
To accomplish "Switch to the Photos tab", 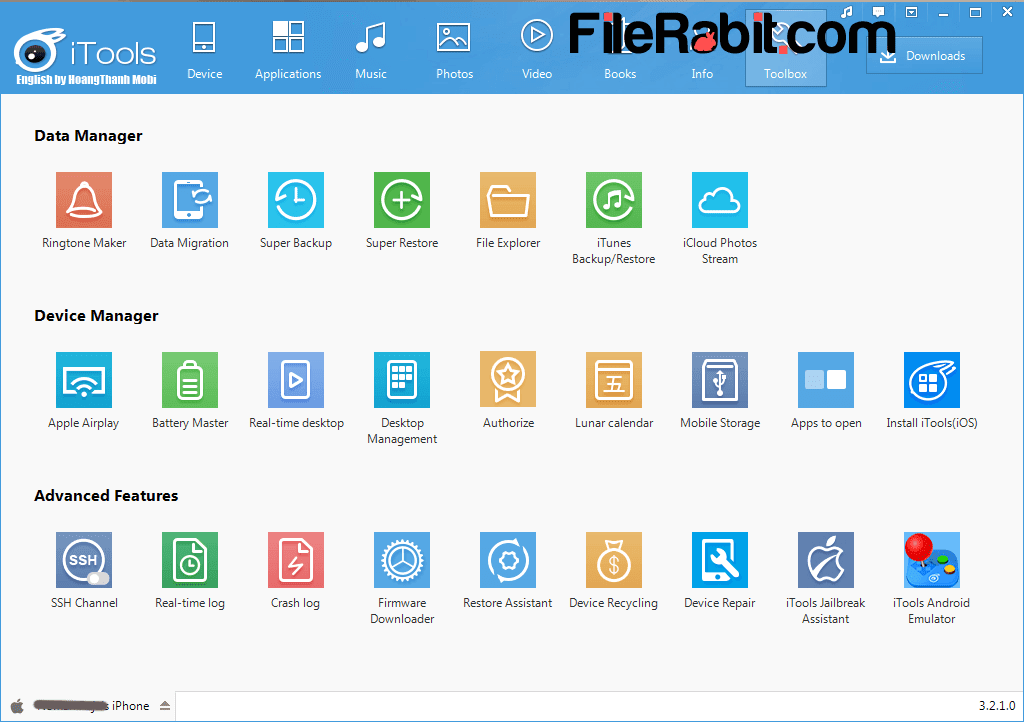I will 454,50.
